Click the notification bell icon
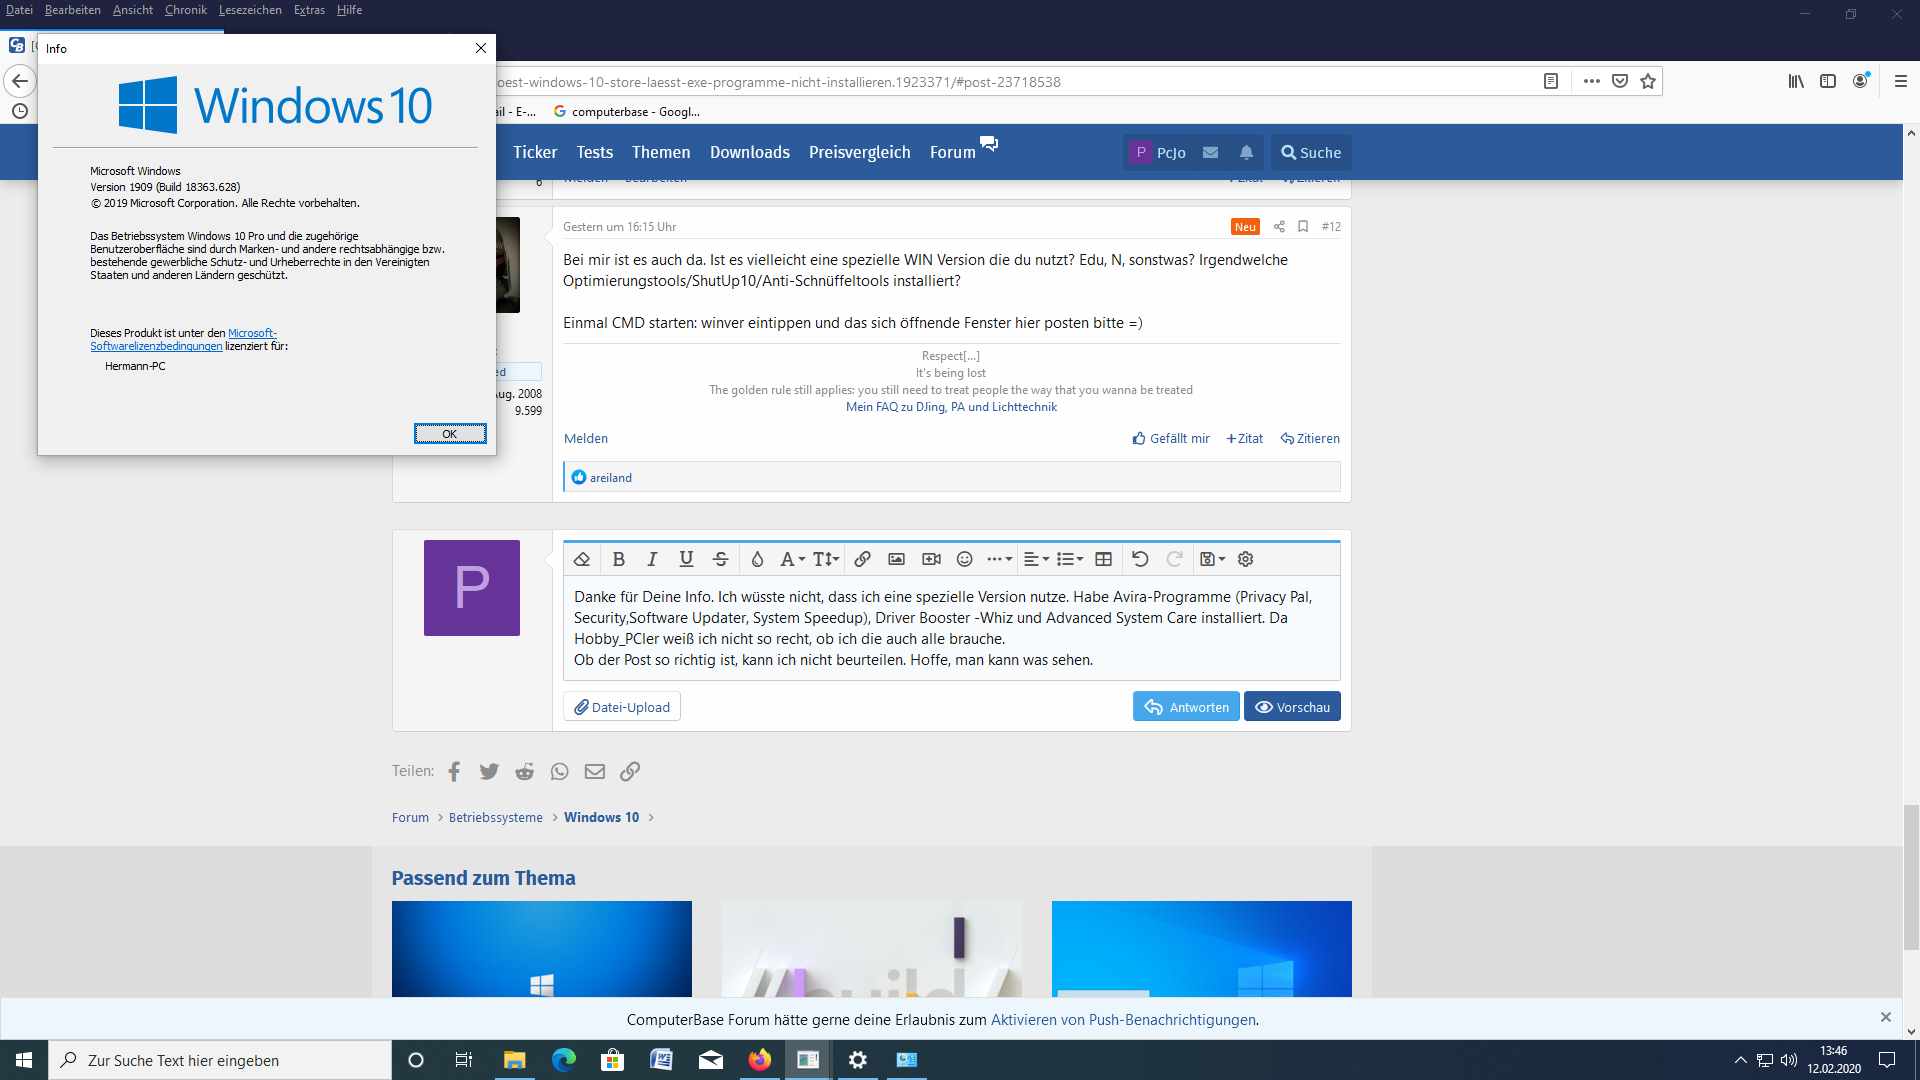1920x1080 pixels. coord(1246,152)
